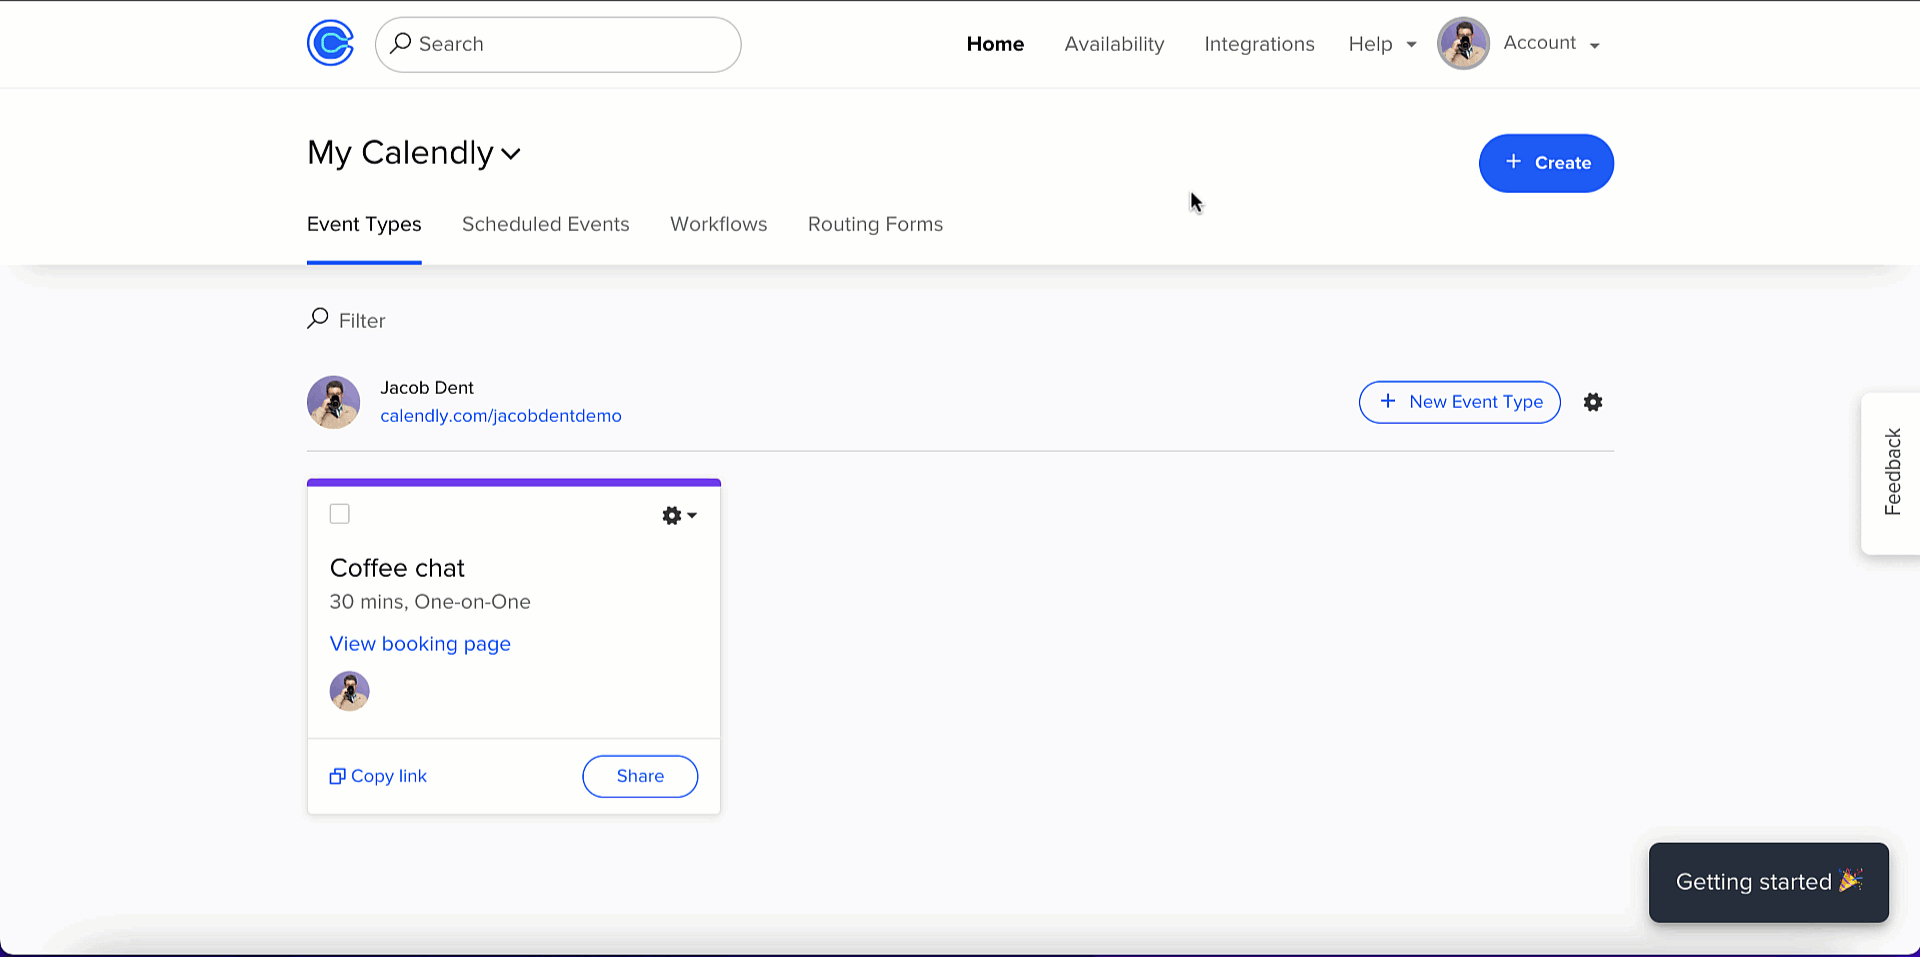The image size is (1920, 957).
Task: Open the My Calendly dropdown chevron
Action: click(x=511, y=154)
